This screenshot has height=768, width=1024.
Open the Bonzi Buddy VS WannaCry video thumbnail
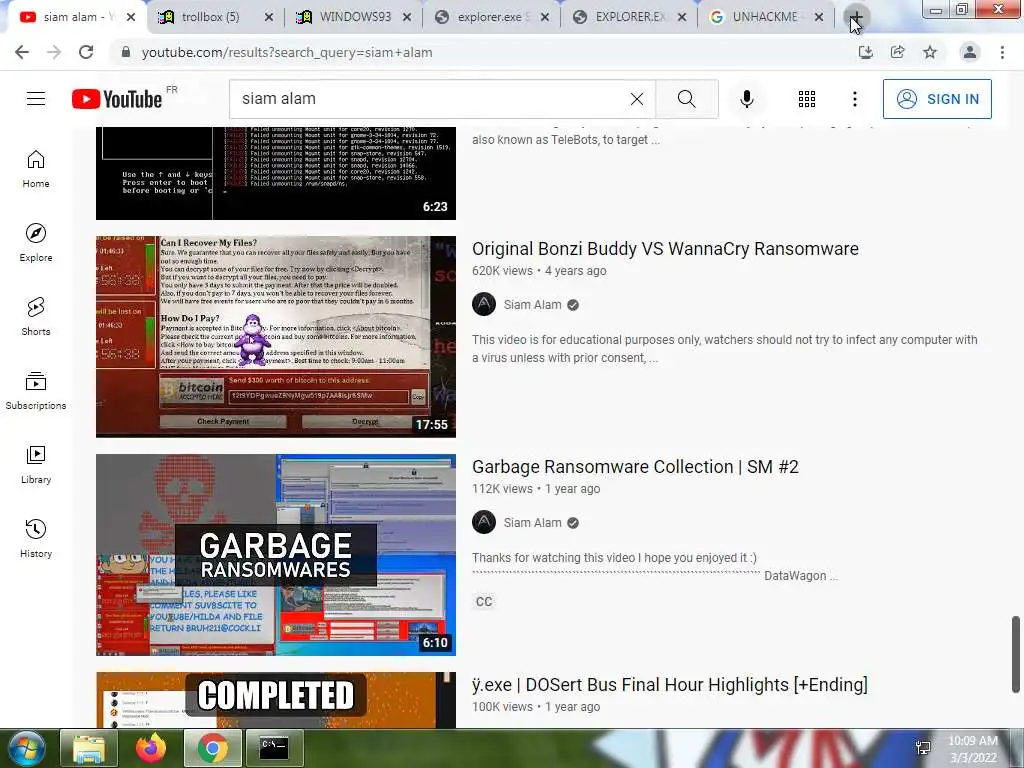coord(276,336)
